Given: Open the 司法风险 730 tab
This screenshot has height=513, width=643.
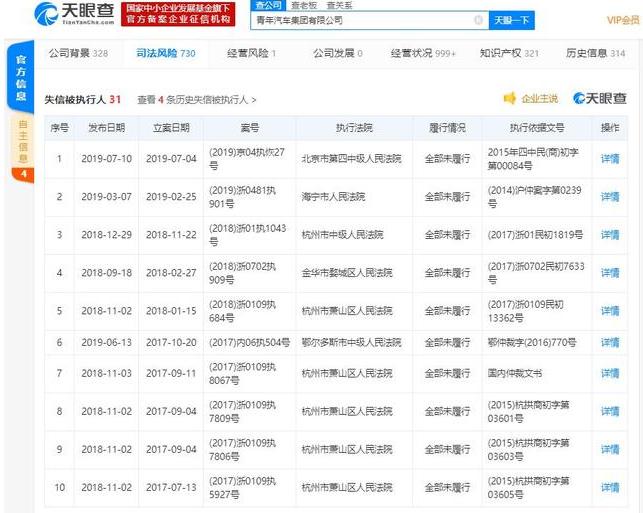Looking at the screenshot, I should click(x=166, y=53).
